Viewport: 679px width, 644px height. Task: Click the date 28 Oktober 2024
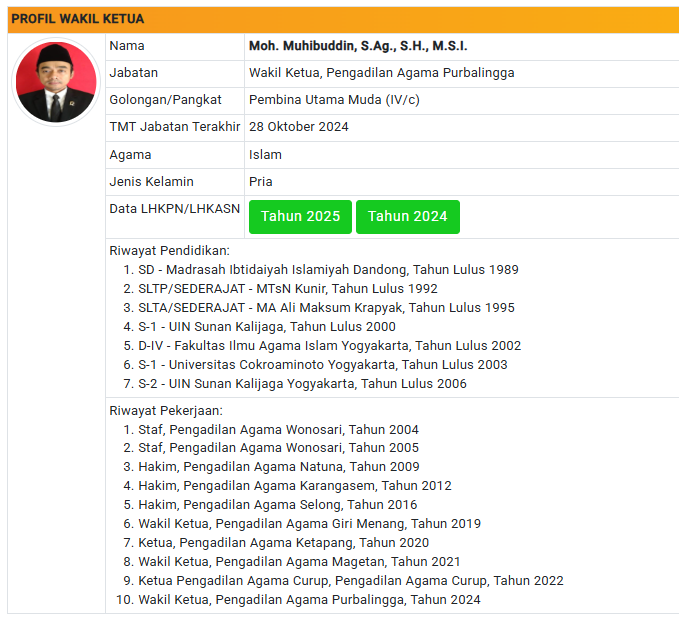point(298,127)
